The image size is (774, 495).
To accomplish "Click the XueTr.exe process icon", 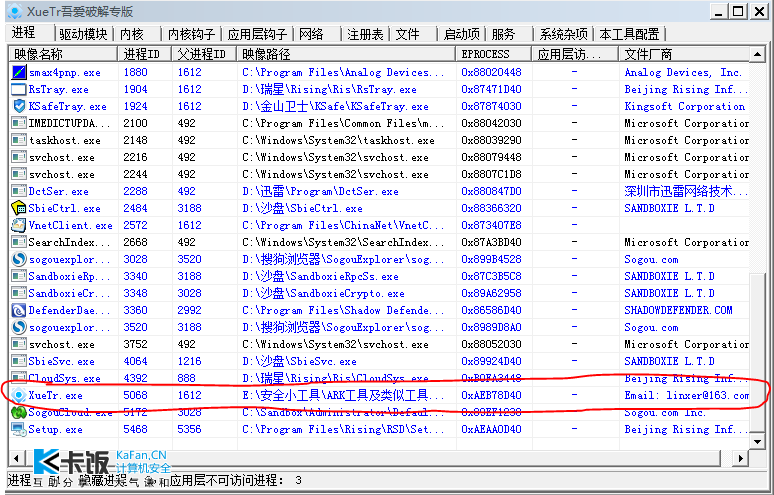I will pyautogui.click(x=19, y=395).
